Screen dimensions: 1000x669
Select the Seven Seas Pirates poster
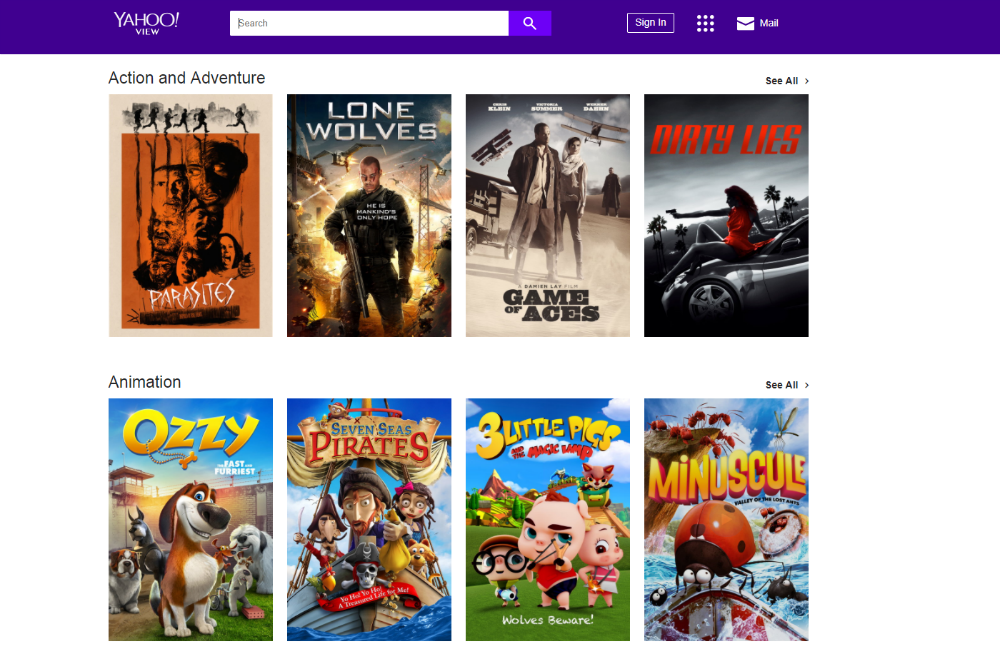(369, 519)
